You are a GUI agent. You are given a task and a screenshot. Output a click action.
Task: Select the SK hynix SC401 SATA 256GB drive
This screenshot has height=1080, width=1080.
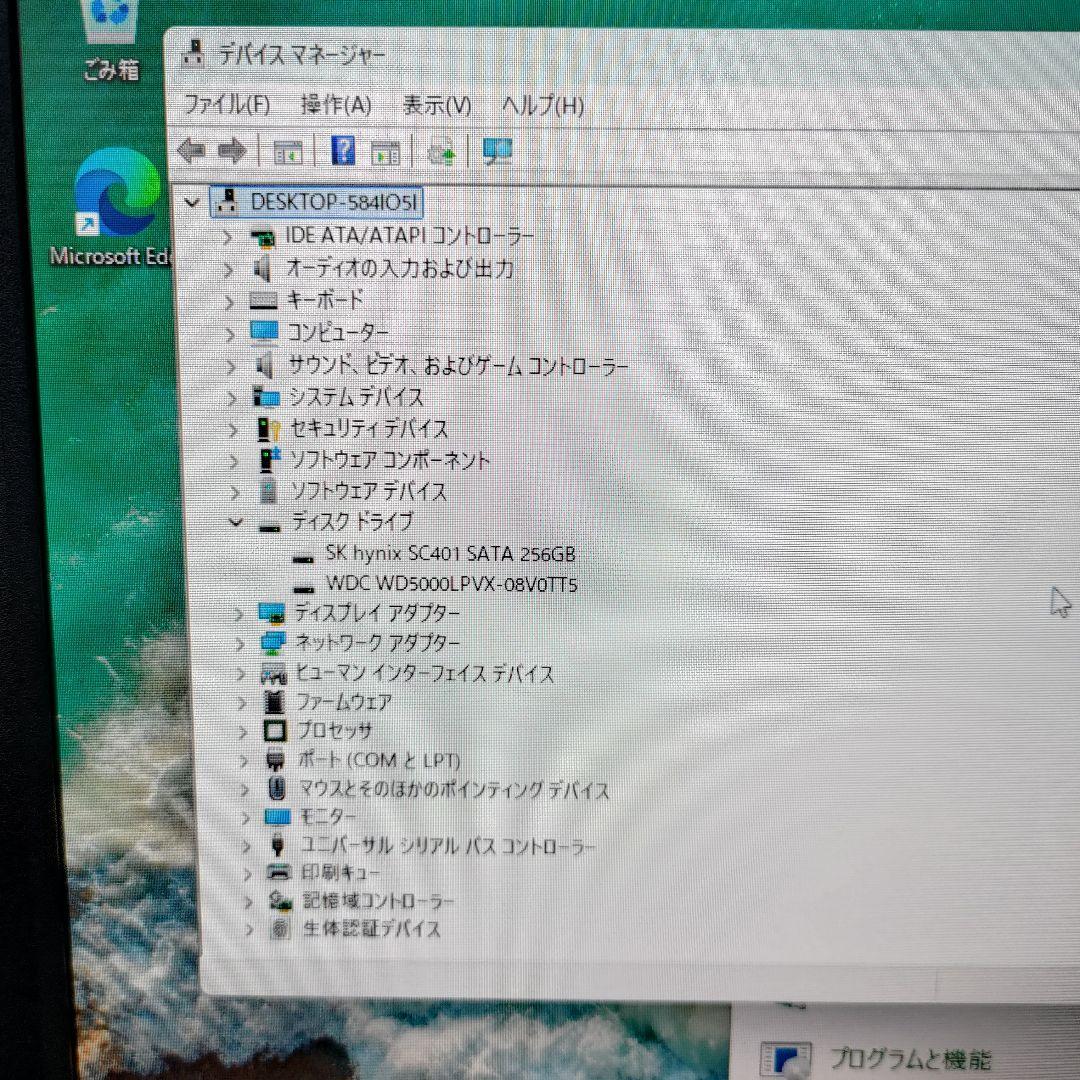(x=450, y=554)
